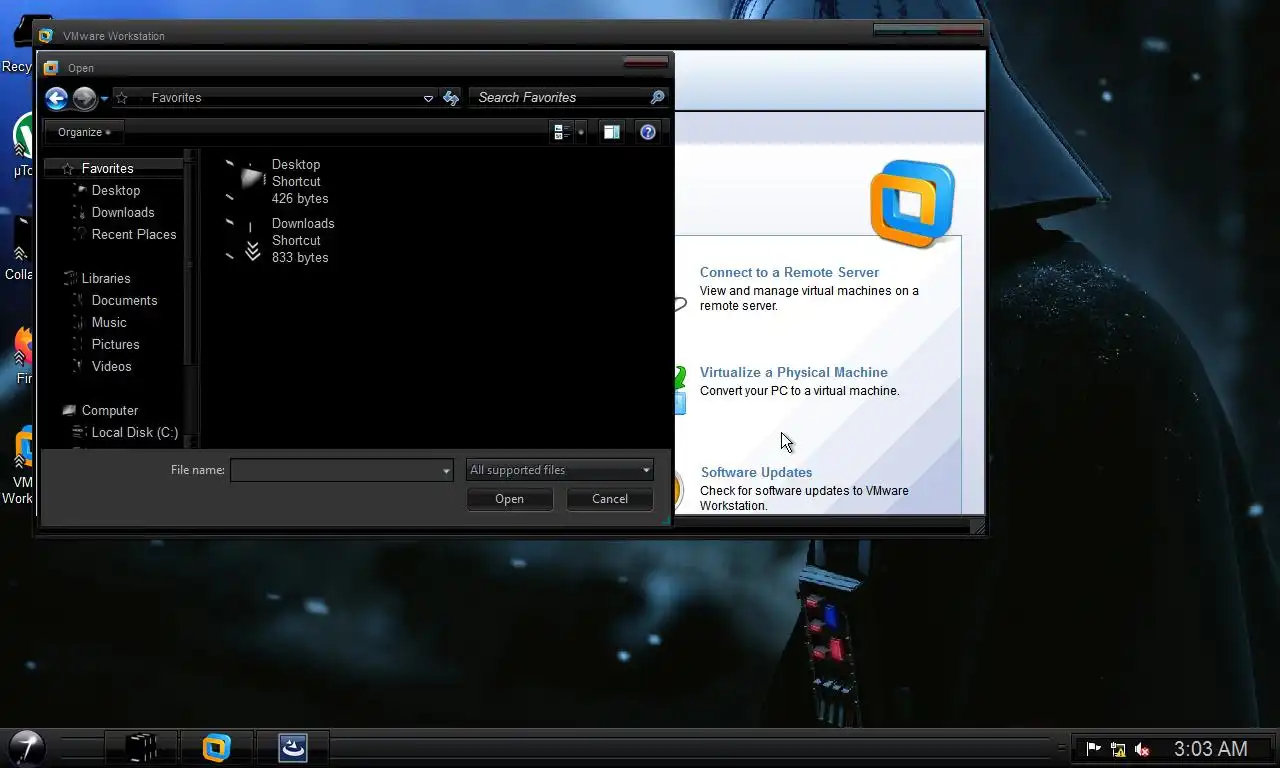Image resolution: width=1280 pixels, height=768 pixels.
Task: Open help with the question mark icon
Action: click(x=648, y=132)
